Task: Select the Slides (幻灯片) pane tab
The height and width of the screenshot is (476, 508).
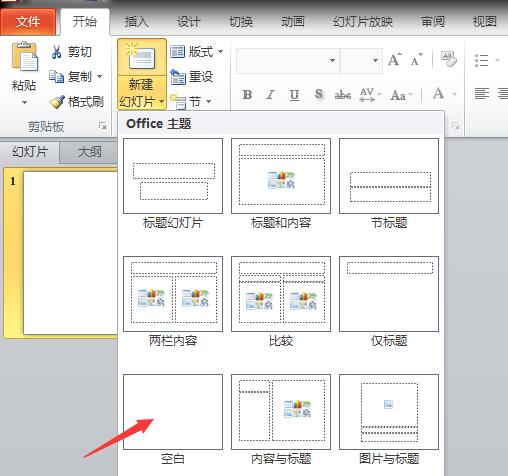Action: (x=30, y=152)
